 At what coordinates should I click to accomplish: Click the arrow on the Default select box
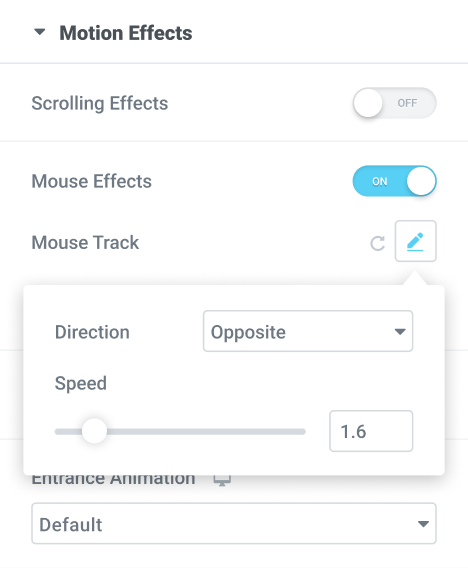tap(423, 524)
